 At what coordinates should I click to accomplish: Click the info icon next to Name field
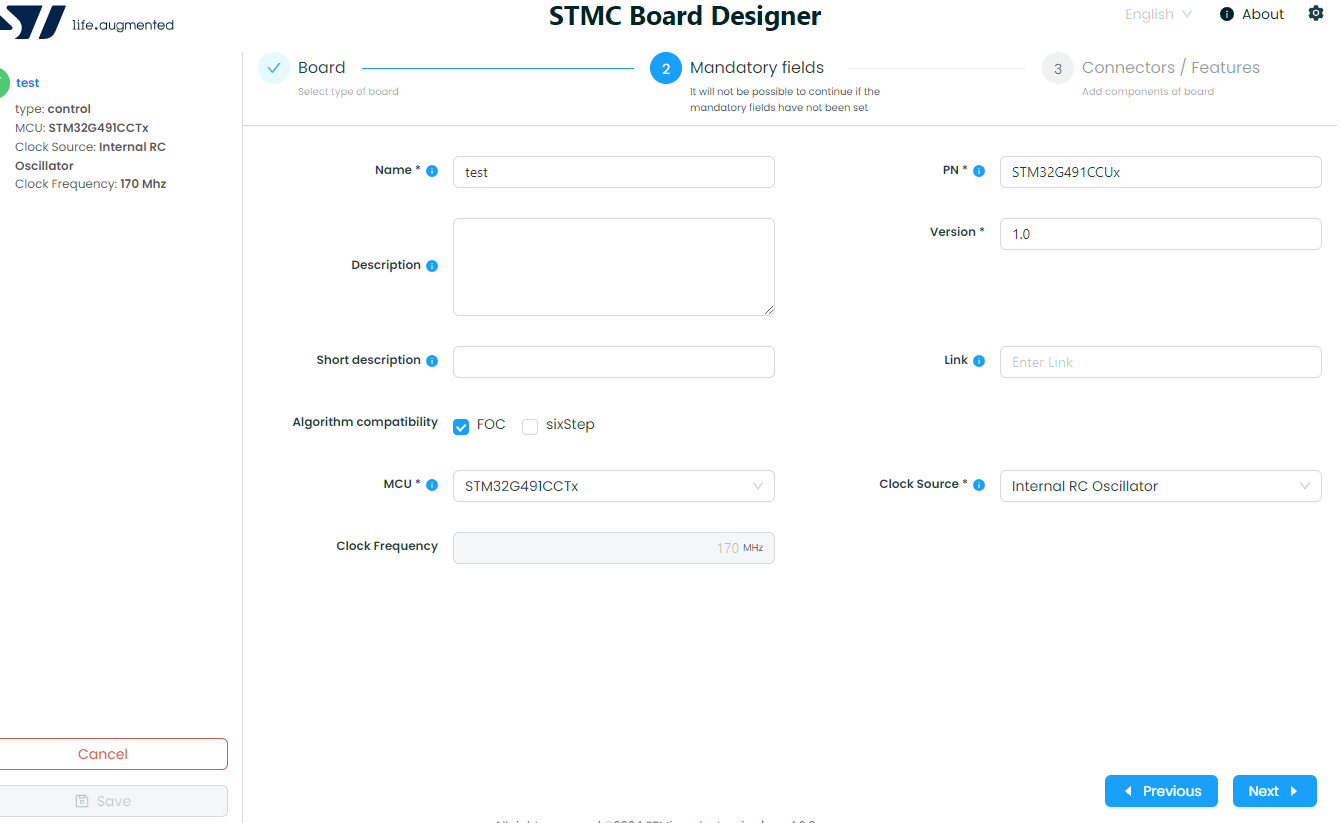click(x=432, y=170)
